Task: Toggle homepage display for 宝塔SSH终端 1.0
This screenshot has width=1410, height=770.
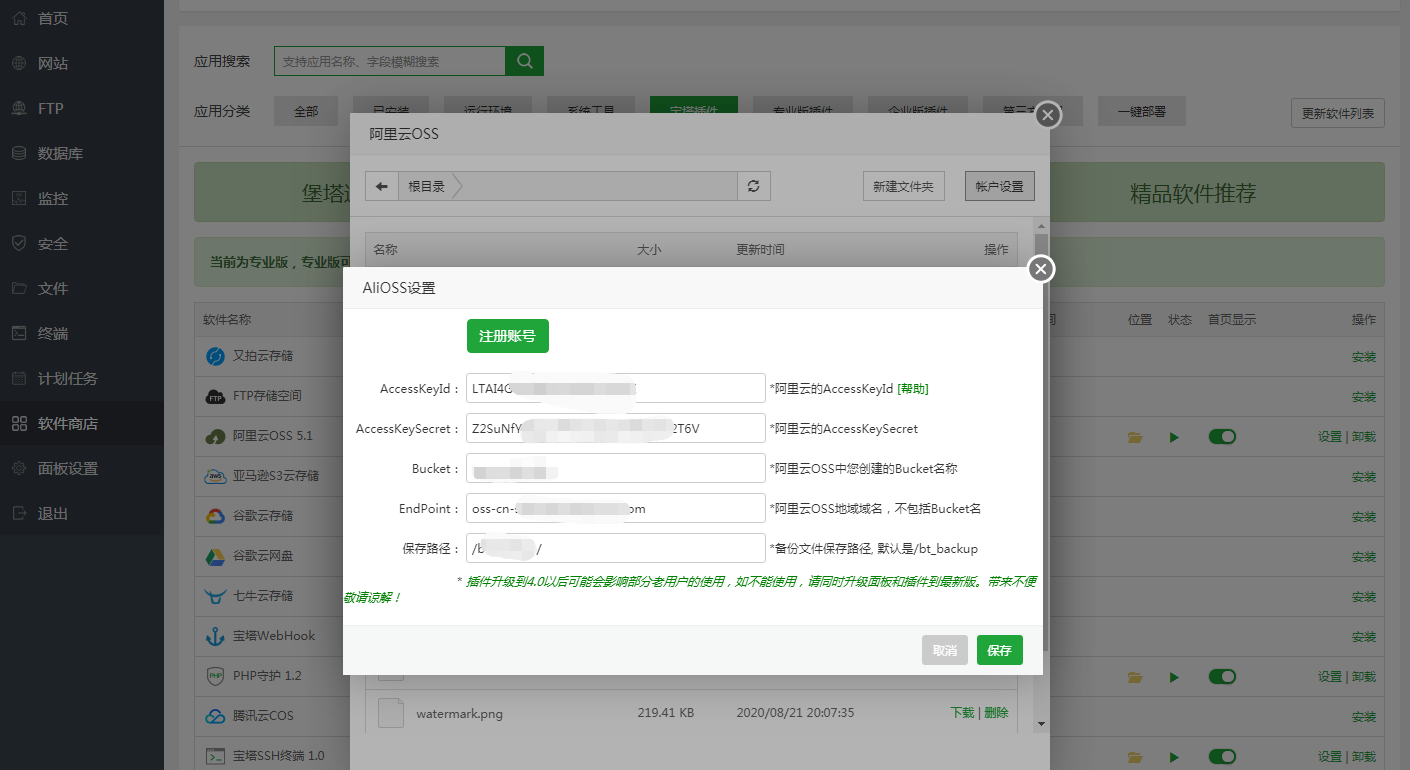Action: [x=1222, y=757]
